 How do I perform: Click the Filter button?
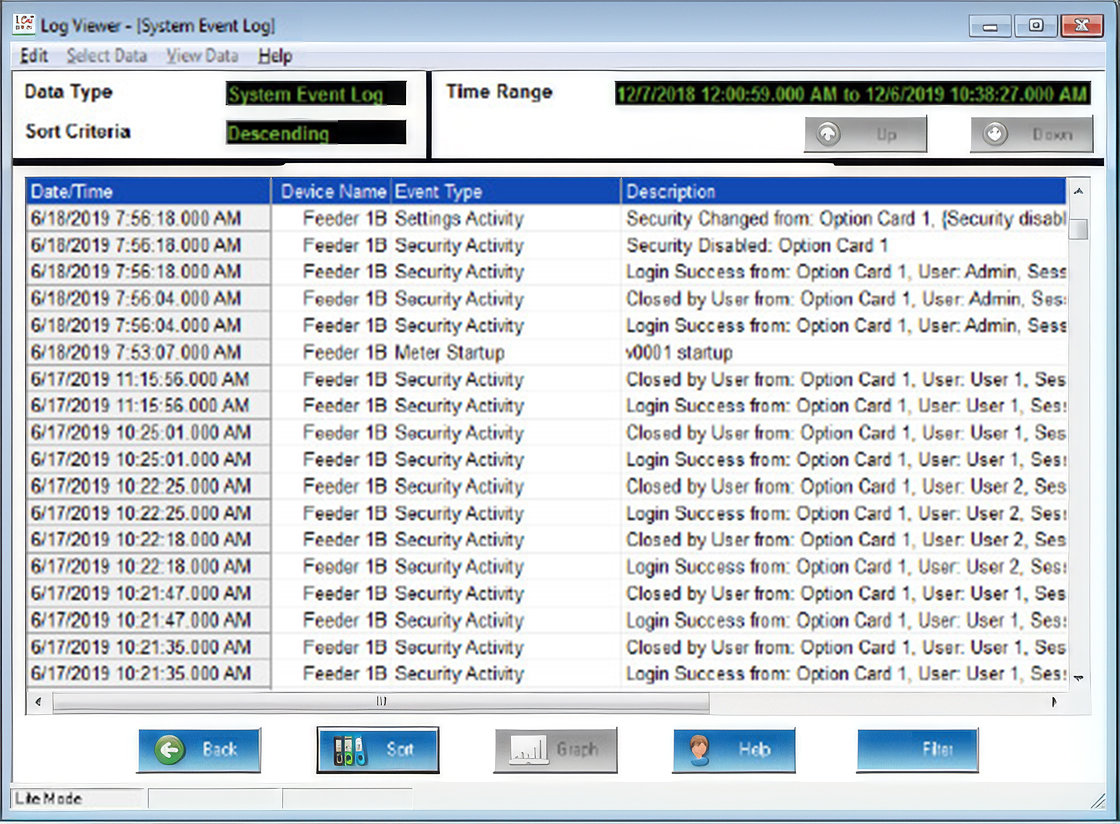click(x=917, y=750)
